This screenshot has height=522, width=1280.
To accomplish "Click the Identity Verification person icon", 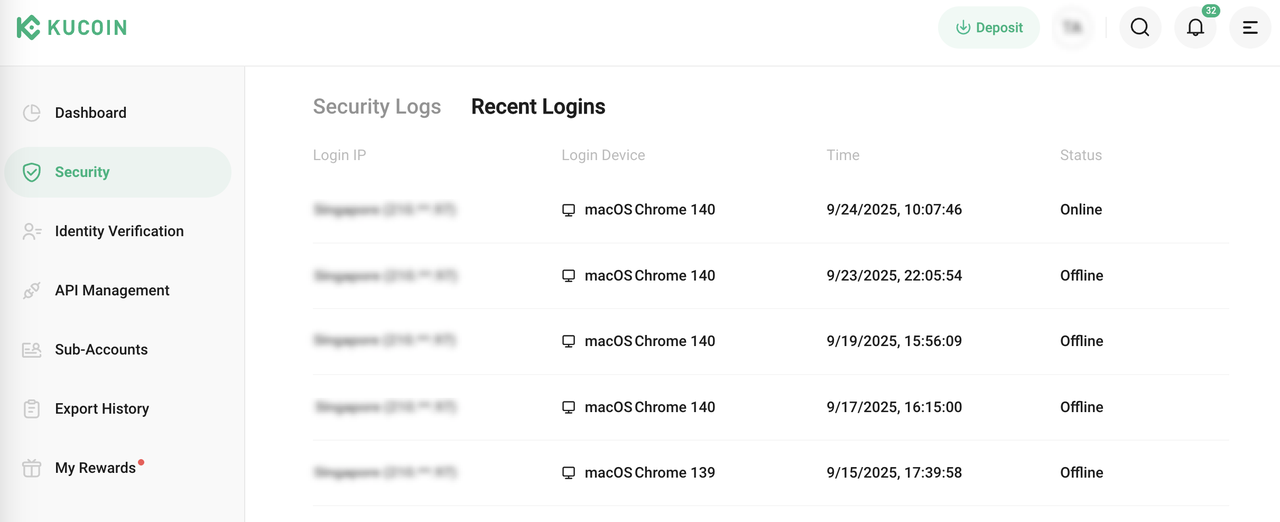I will 32,231.
